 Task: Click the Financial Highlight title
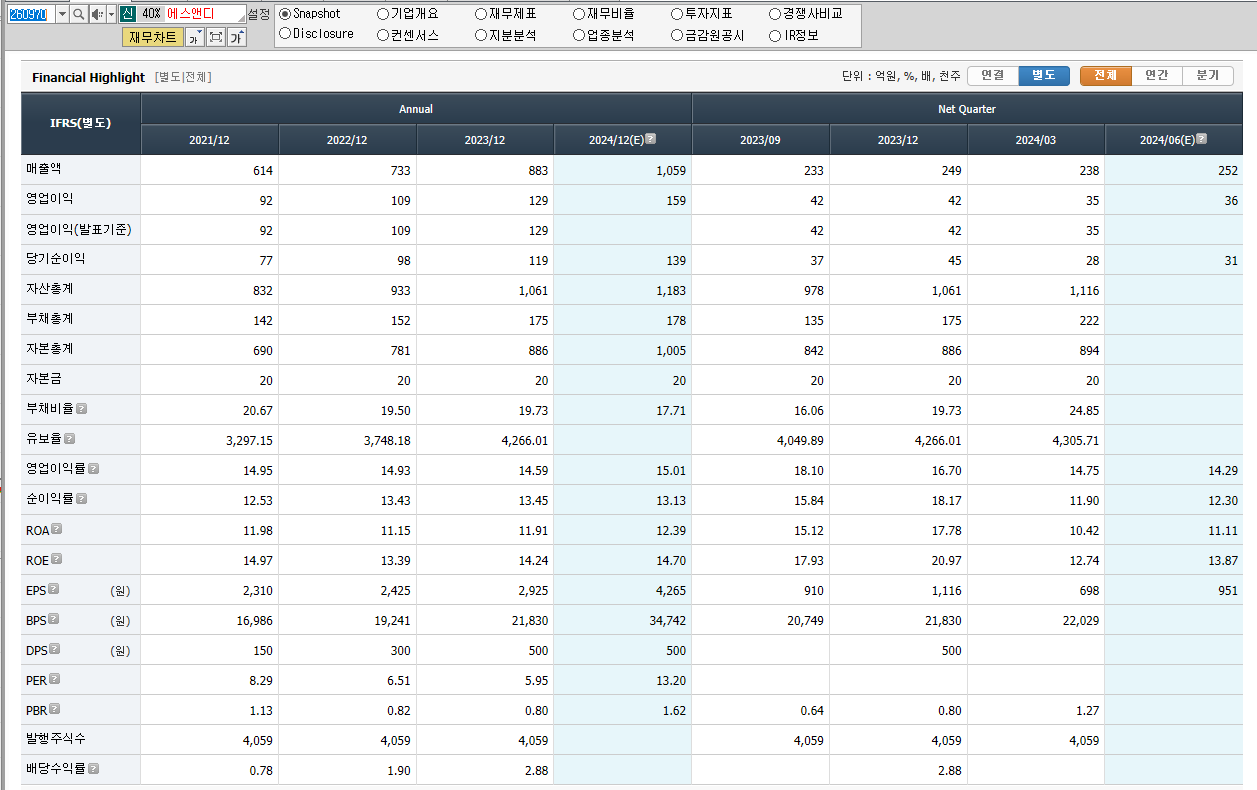point(88,77)
